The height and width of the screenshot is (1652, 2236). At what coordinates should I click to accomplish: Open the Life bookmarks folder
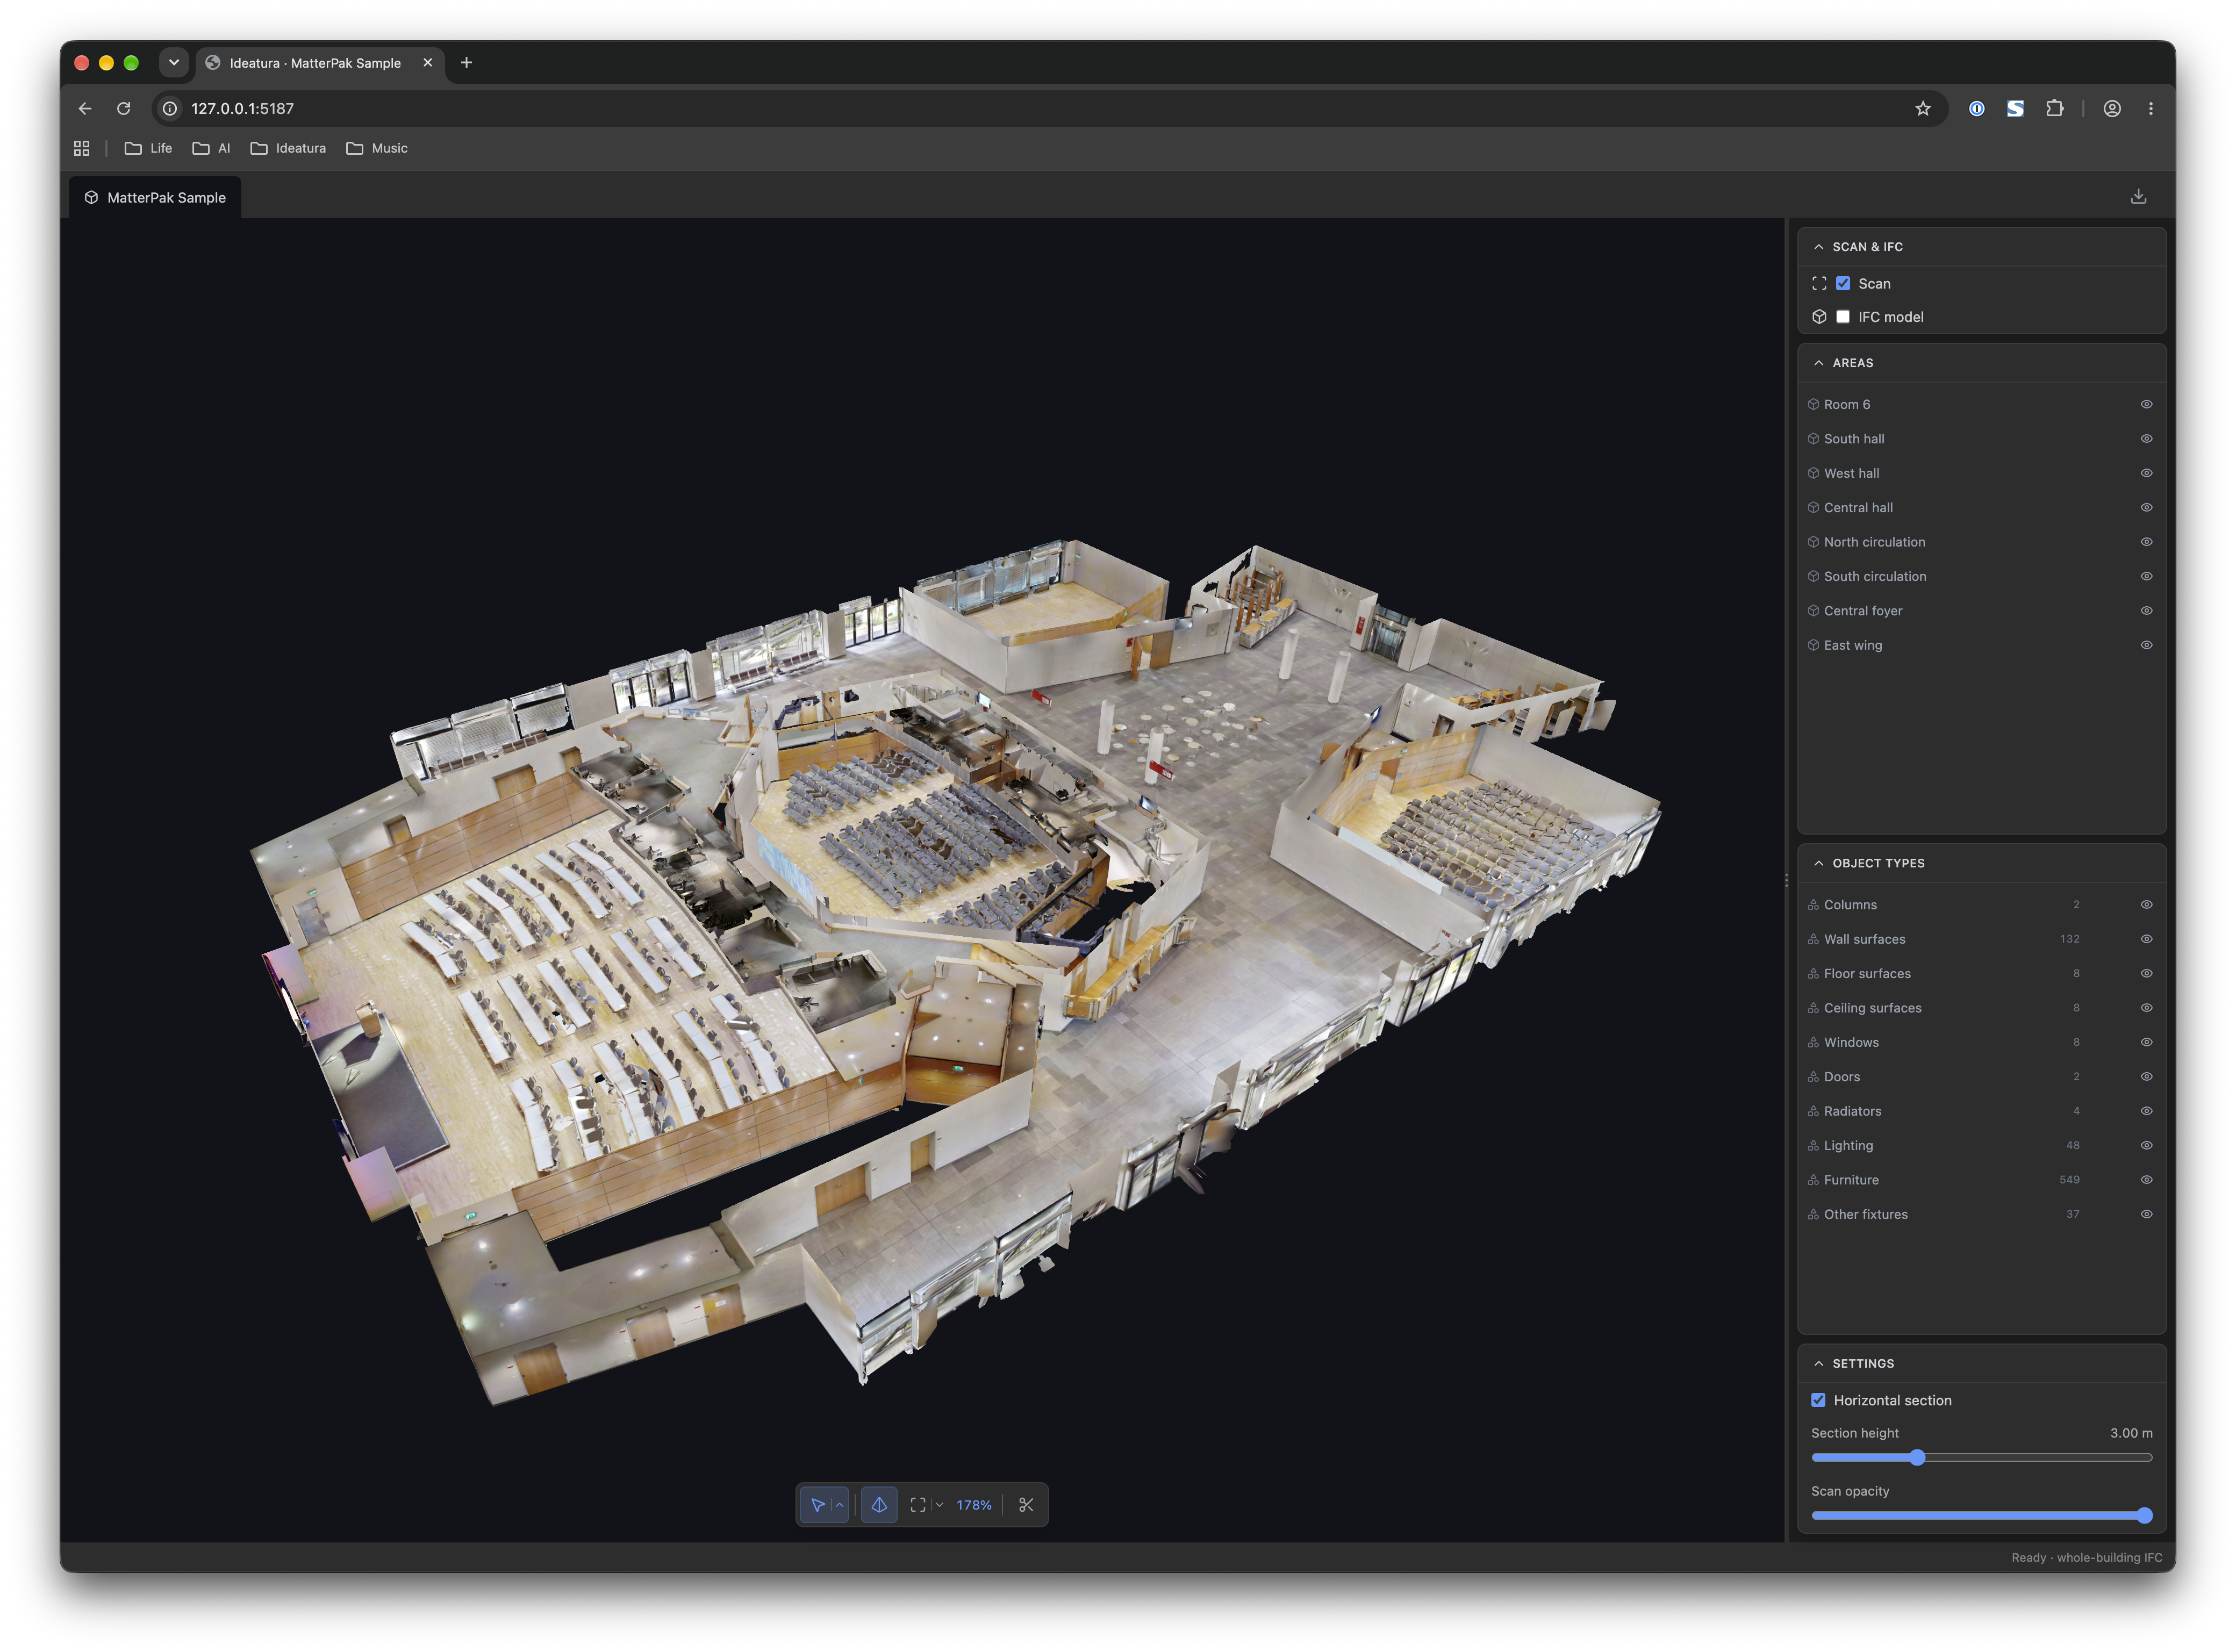[x=148, y=148]
